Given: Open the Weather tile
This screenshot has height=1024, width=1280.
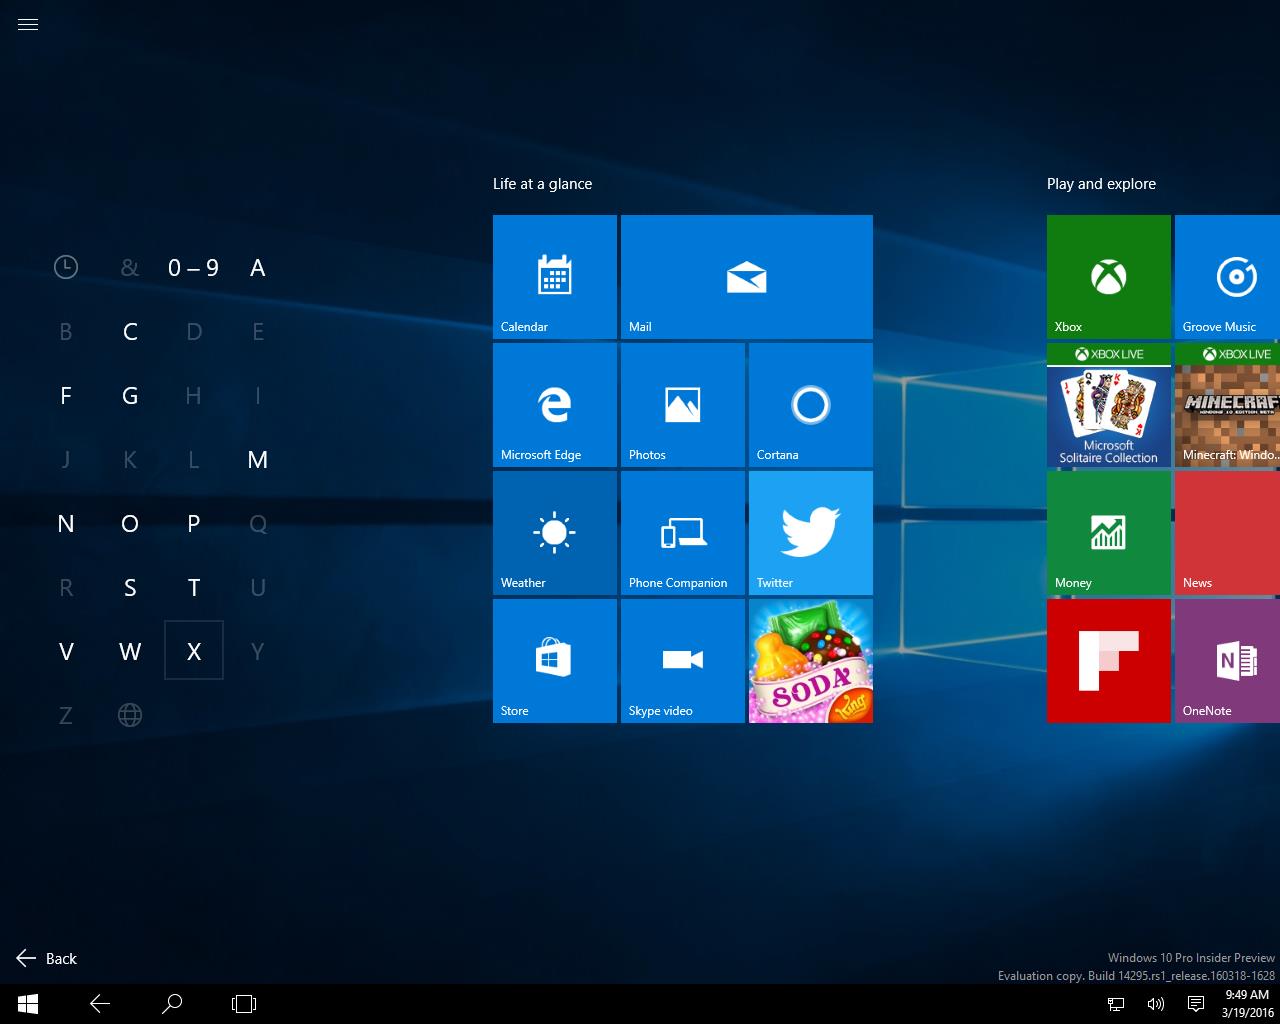Looking at the screenshot, I should click(555, 533).
